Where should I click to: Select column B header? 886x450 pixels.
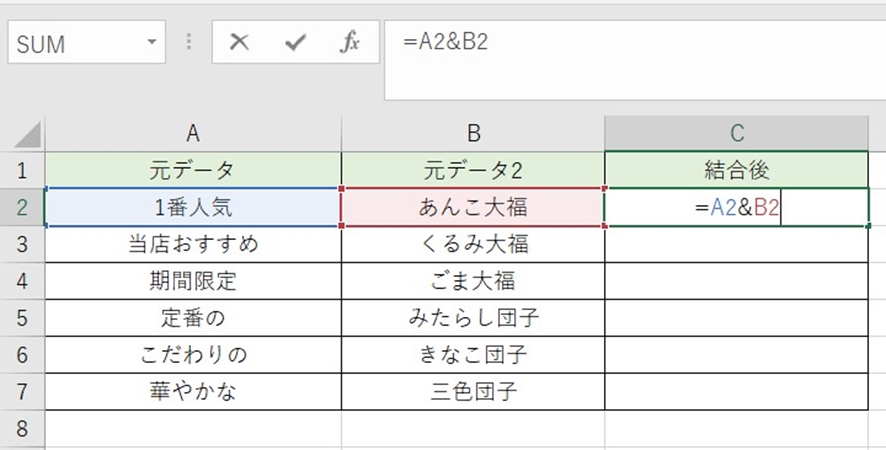click(473, 134)
